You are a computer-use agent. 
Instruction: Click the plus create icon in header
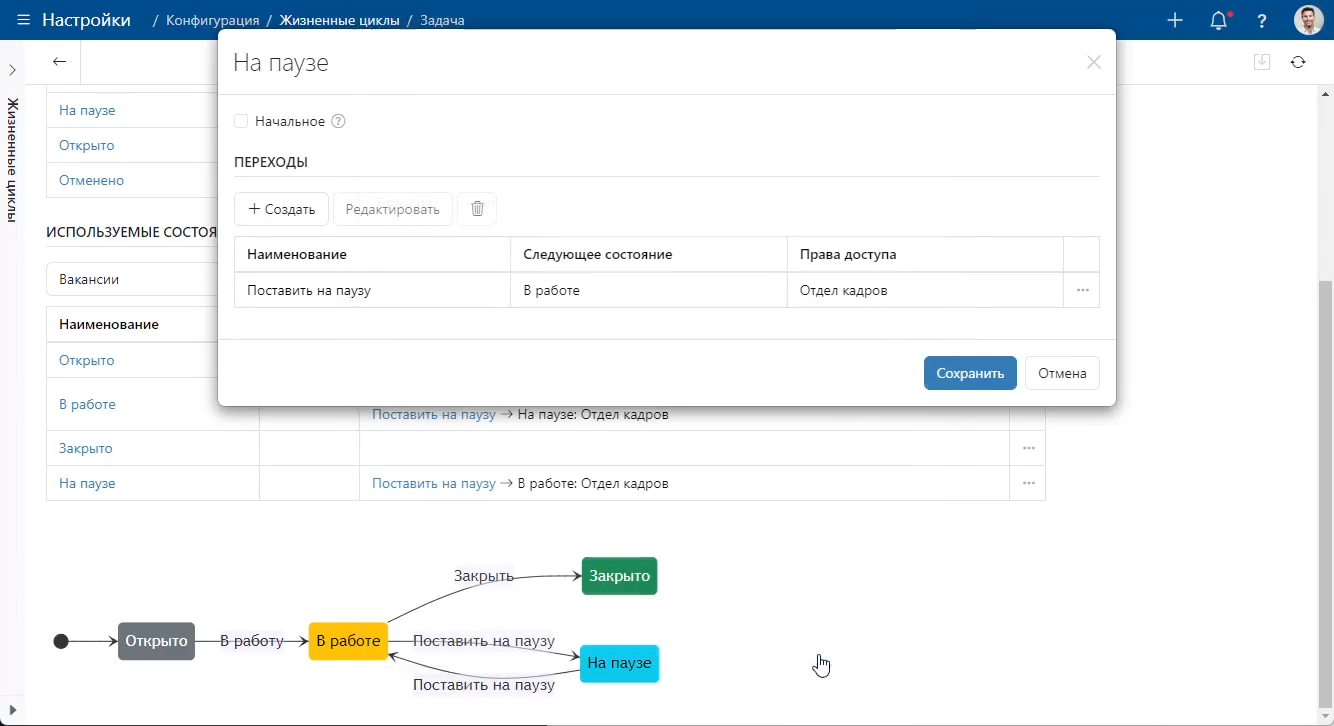(1175, 20)
